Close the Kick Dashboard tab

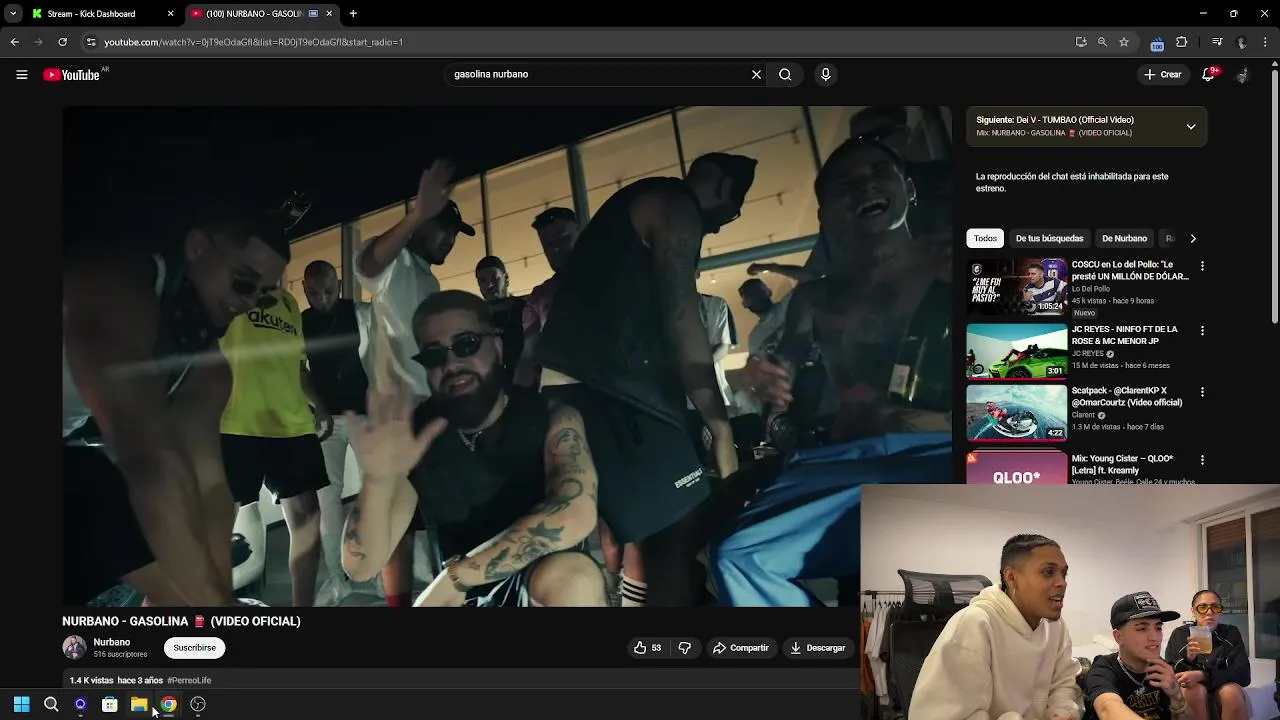[x=170, y=14]
